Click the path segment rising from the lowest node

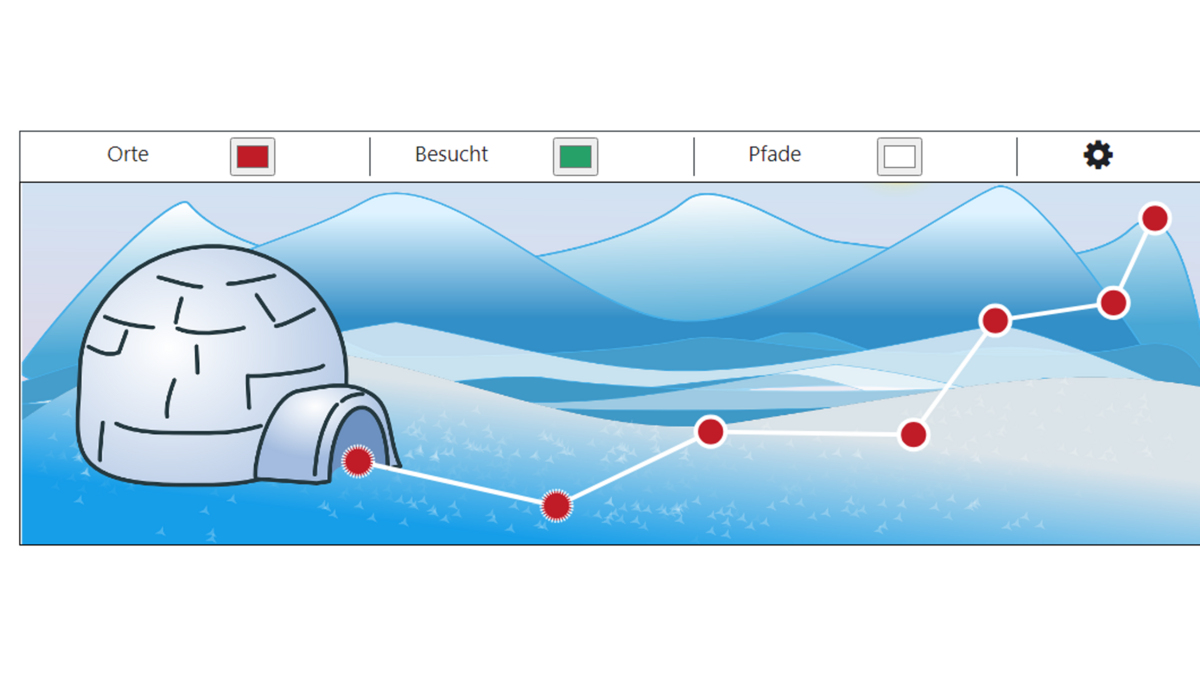coord(633,469)
